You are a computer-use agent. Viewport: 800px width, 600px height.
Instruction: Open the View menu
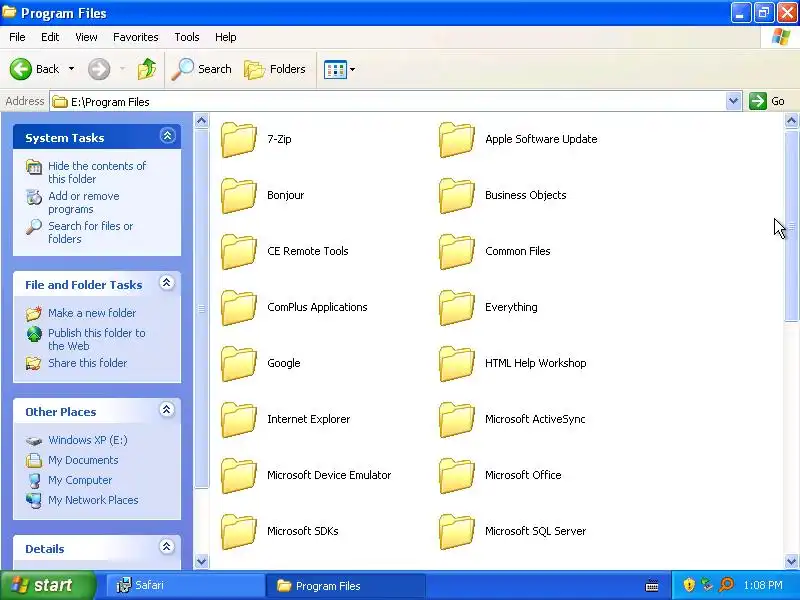86,37
